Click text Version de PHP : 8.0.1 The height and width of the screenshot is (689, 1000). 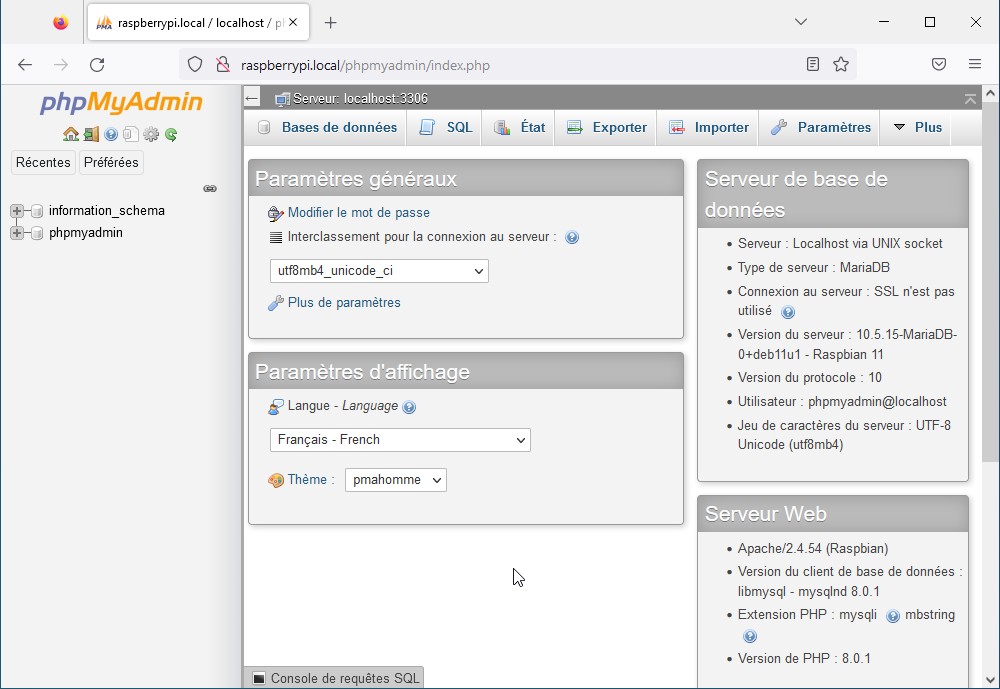point(804,659)
